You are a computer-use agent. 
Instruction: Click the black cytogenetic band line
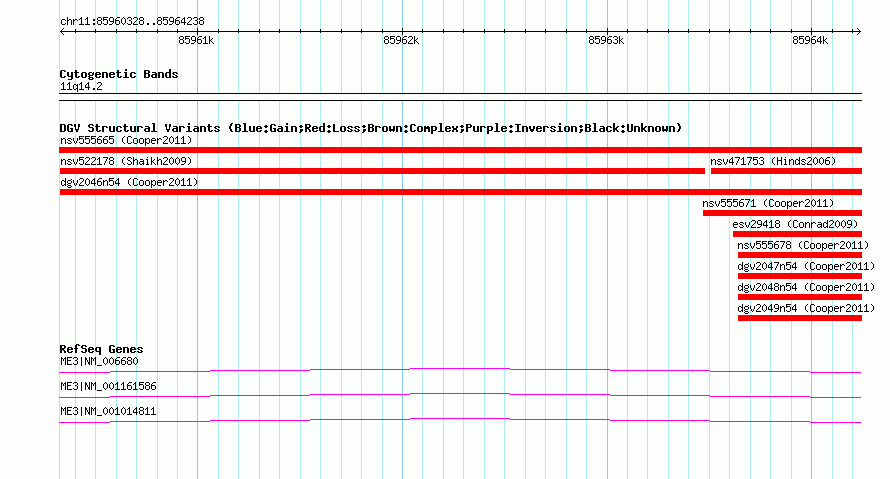[460, 97]
